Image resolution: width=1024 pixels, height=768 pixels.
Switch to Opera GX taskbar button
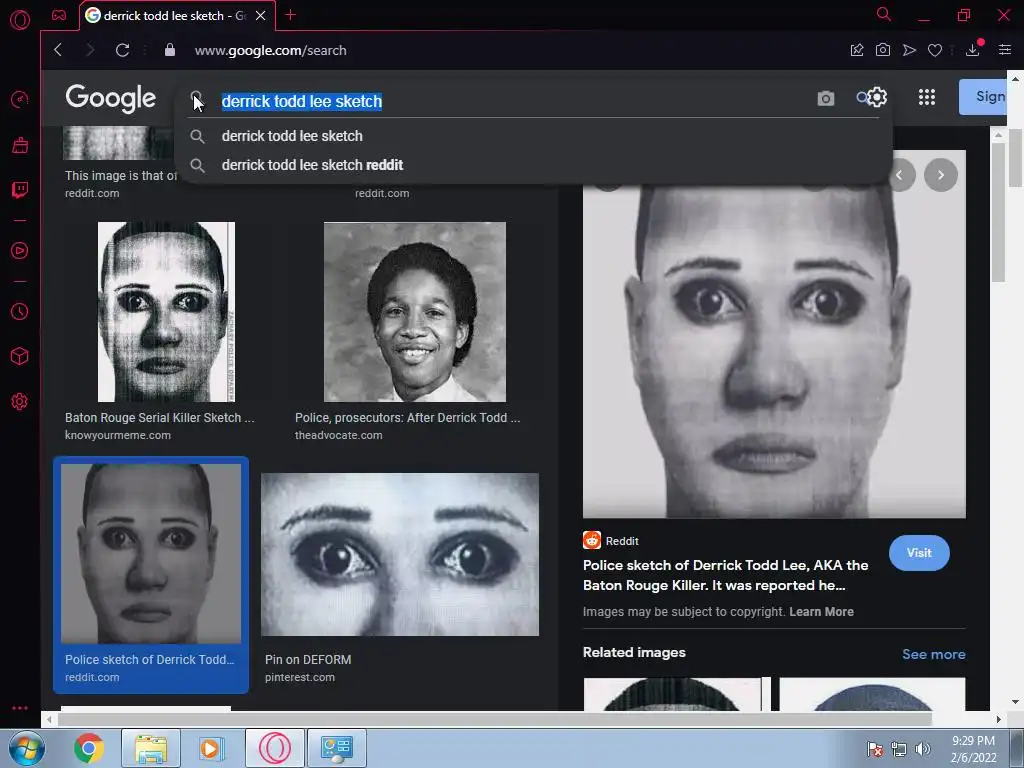point(275,748)
